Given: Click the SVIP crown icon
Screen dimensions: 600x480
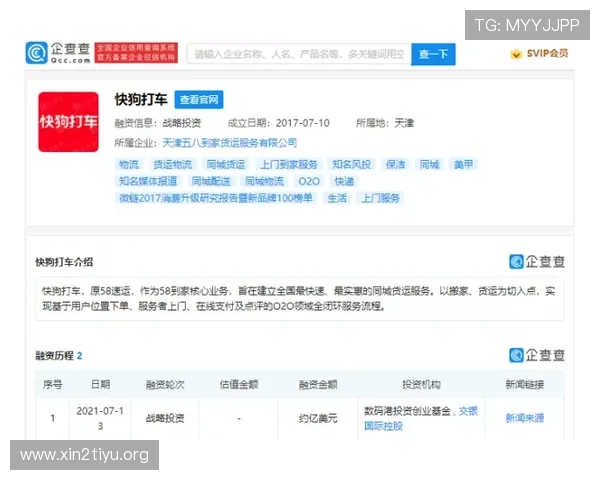Looking at the screenshot, I should pyautogui.click(x=516, y=54).
